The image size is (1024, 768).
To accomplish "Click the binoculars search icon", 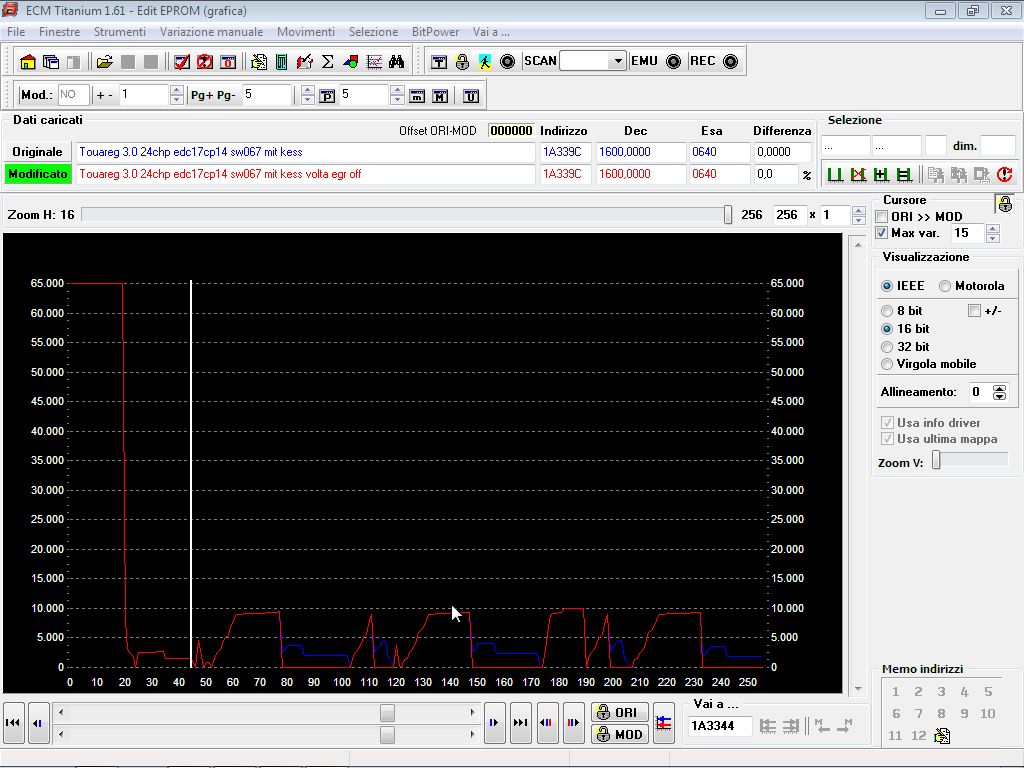I will (396, 61).
